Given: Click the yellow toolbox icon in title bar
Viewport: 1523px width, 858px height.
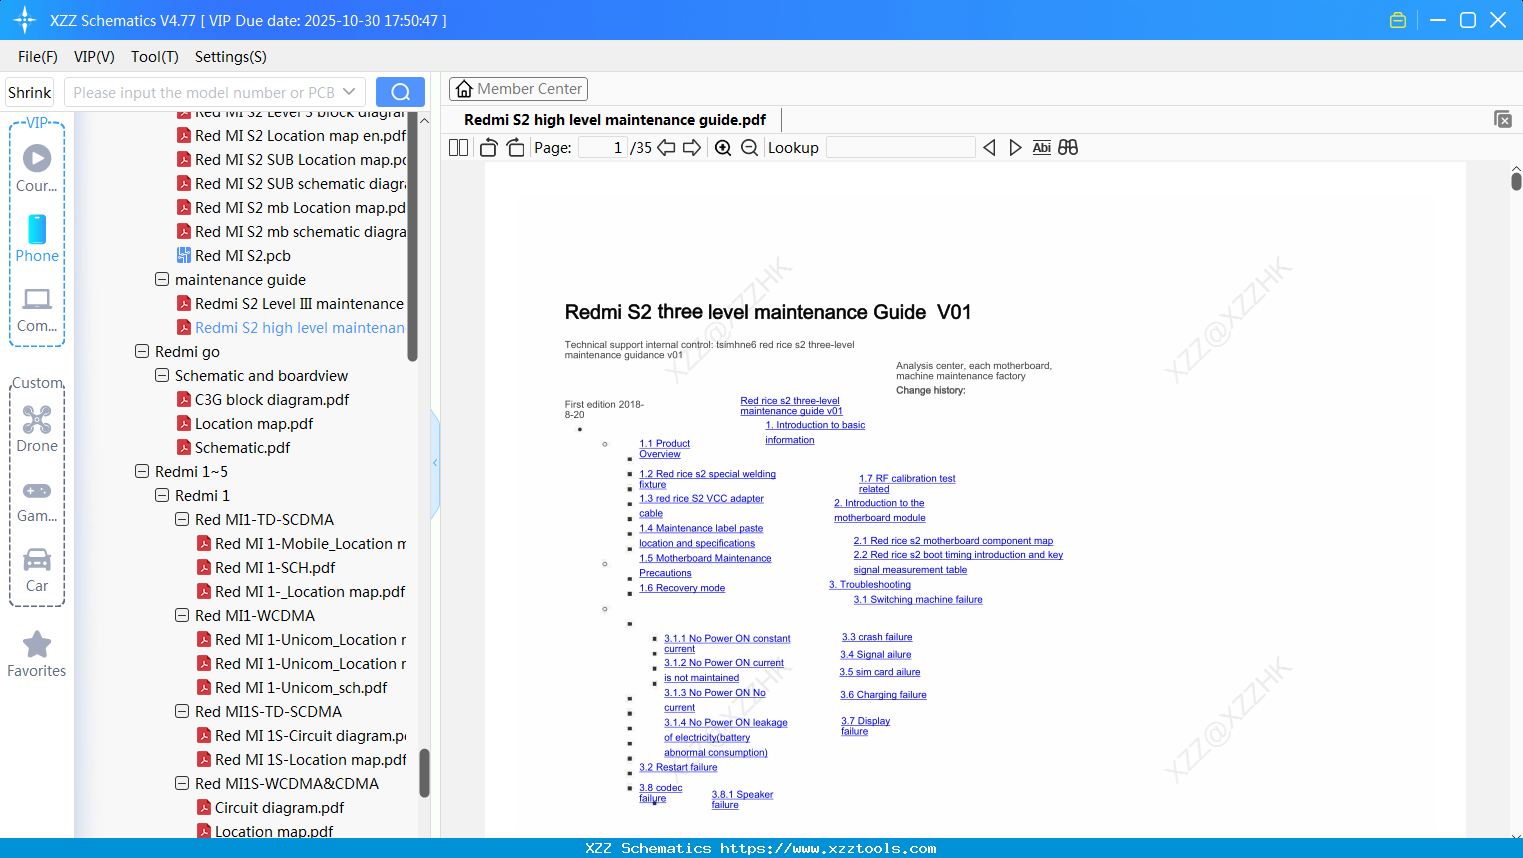Looking at the screenshot, I should tap(1398, 20).
